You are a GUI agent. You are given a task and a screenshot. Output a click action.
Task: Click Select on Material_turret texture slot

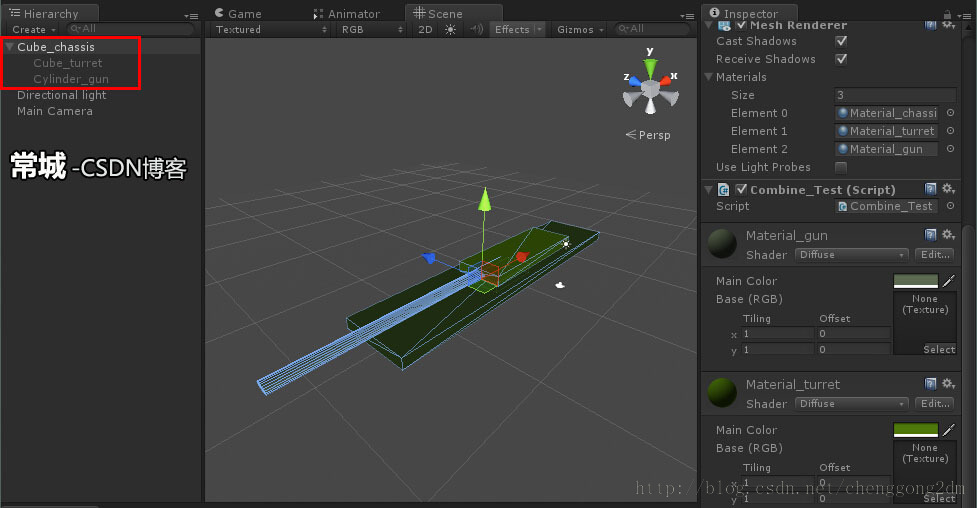[x=939, y=499]
